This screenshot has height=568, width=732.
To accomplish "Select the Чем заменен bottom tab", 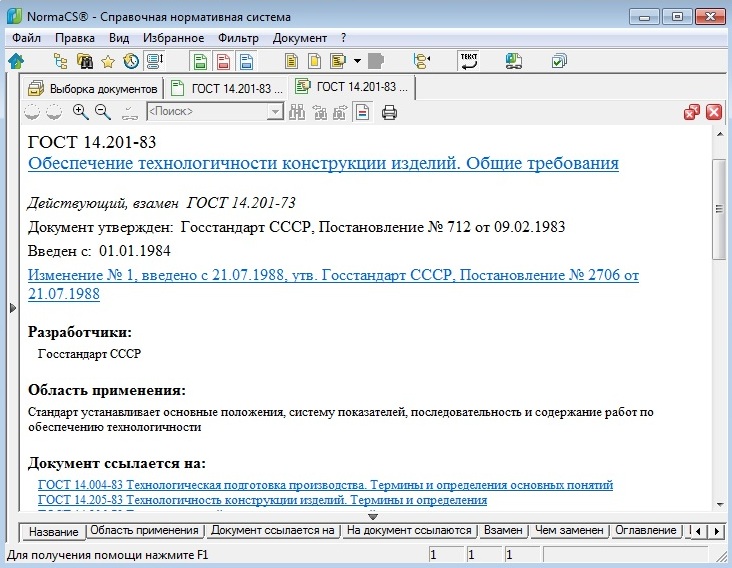I will point(569,531).
